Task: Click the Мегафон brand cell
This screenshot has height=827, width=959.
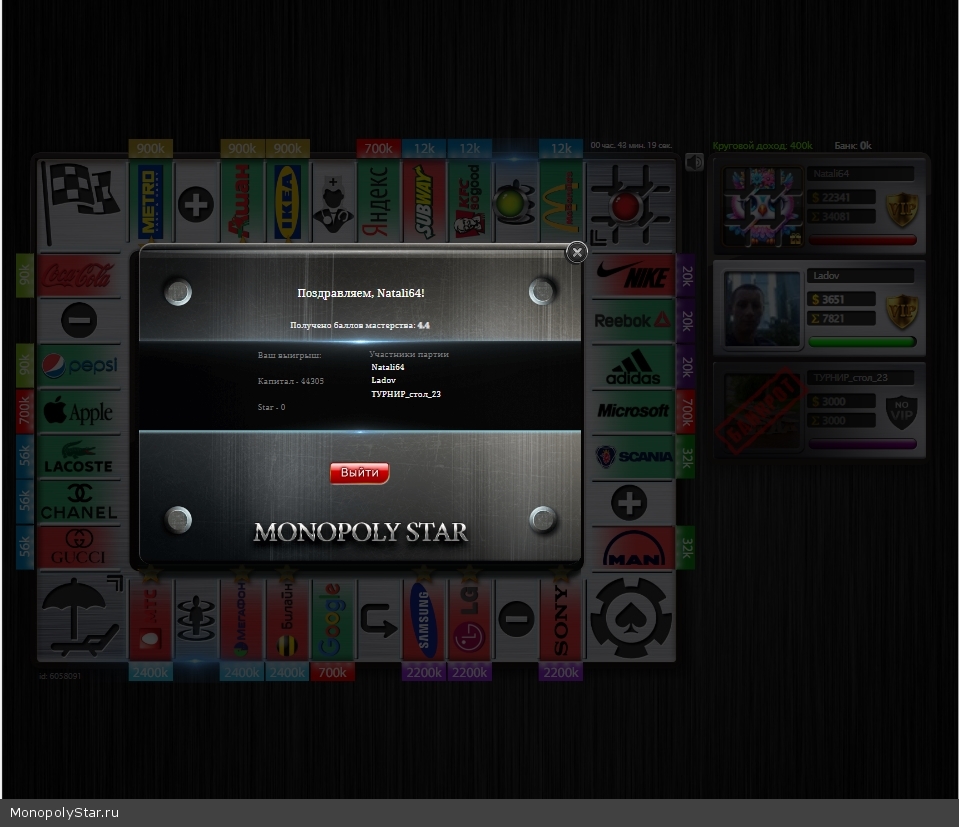Action: tap(242, 619)
